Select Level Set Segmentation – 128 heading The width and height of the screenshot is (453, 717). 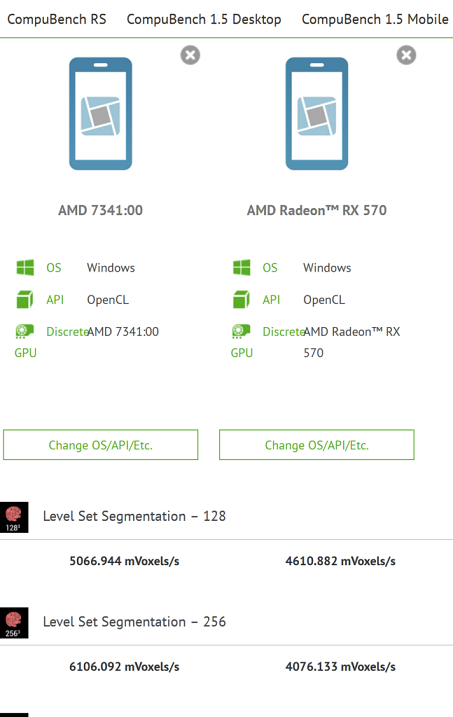pos(134,516)
